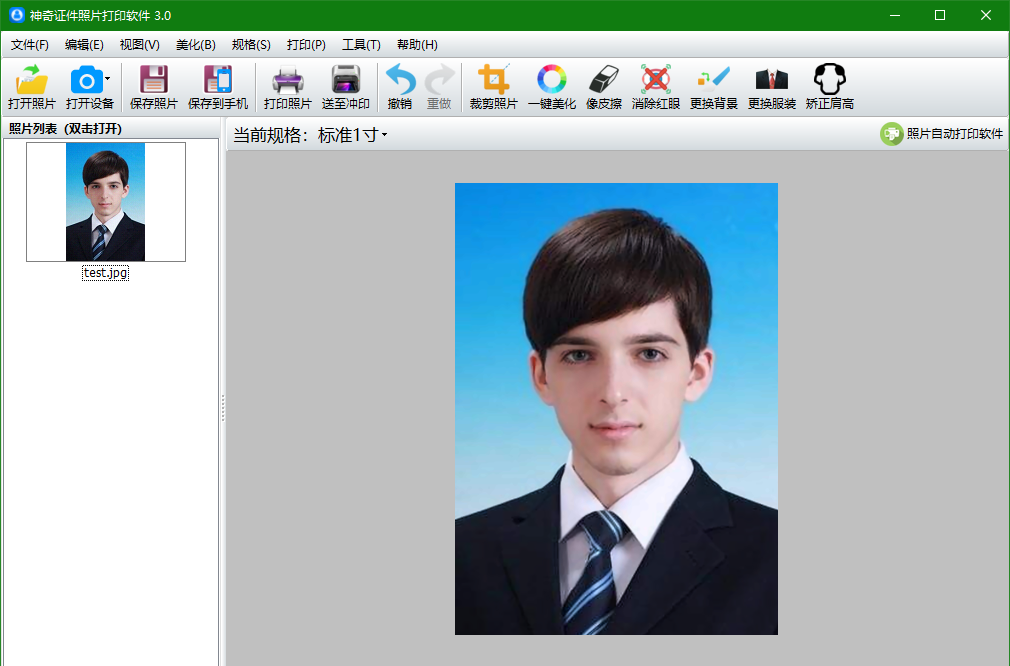
Task: Click Correct Shoulder Height (矫正肩高) icon
Action: [829, 80]
